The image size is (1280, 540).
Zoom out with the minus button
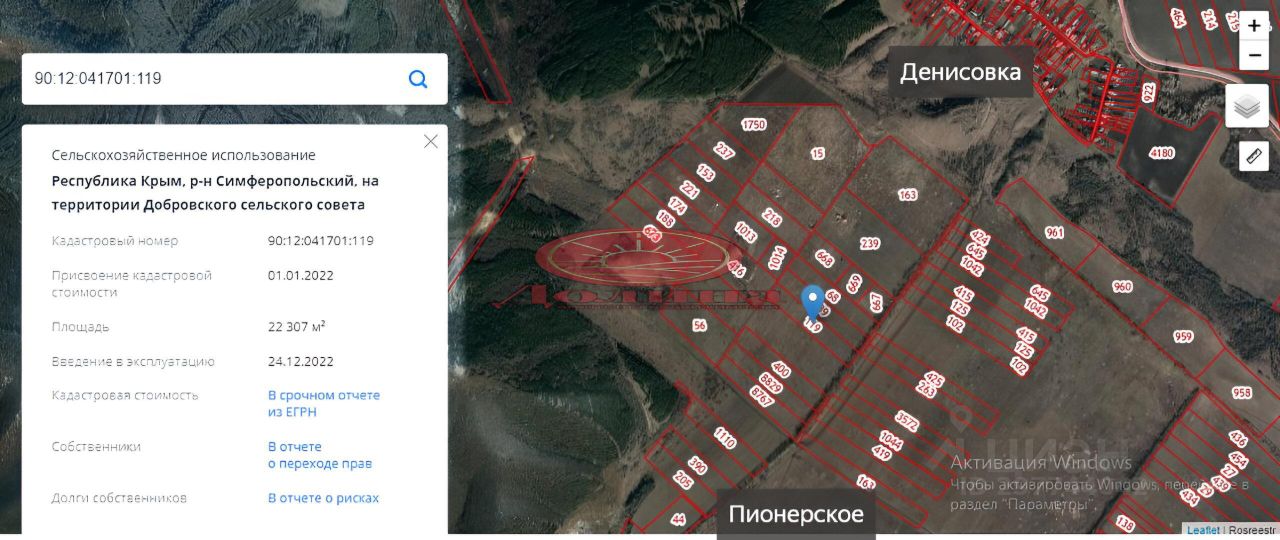point(1254,55)
